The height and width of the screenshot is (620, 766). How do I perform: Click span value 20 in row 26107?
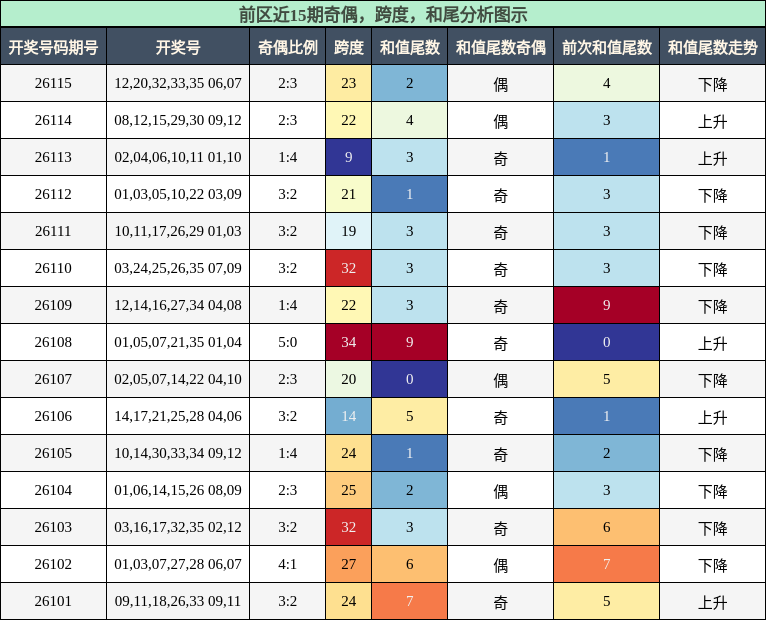pyautogui.click(x=348, y=379)
